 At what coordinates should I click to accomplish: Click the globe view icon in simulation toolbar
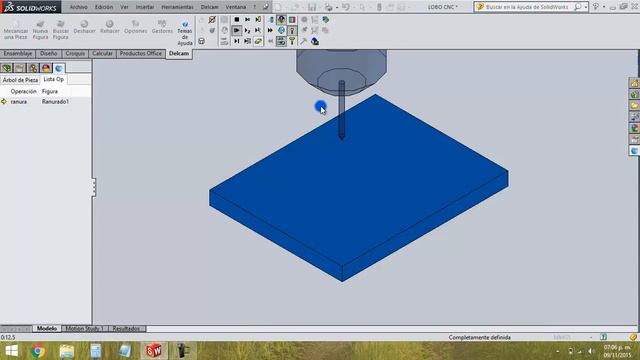pos(281,30)
